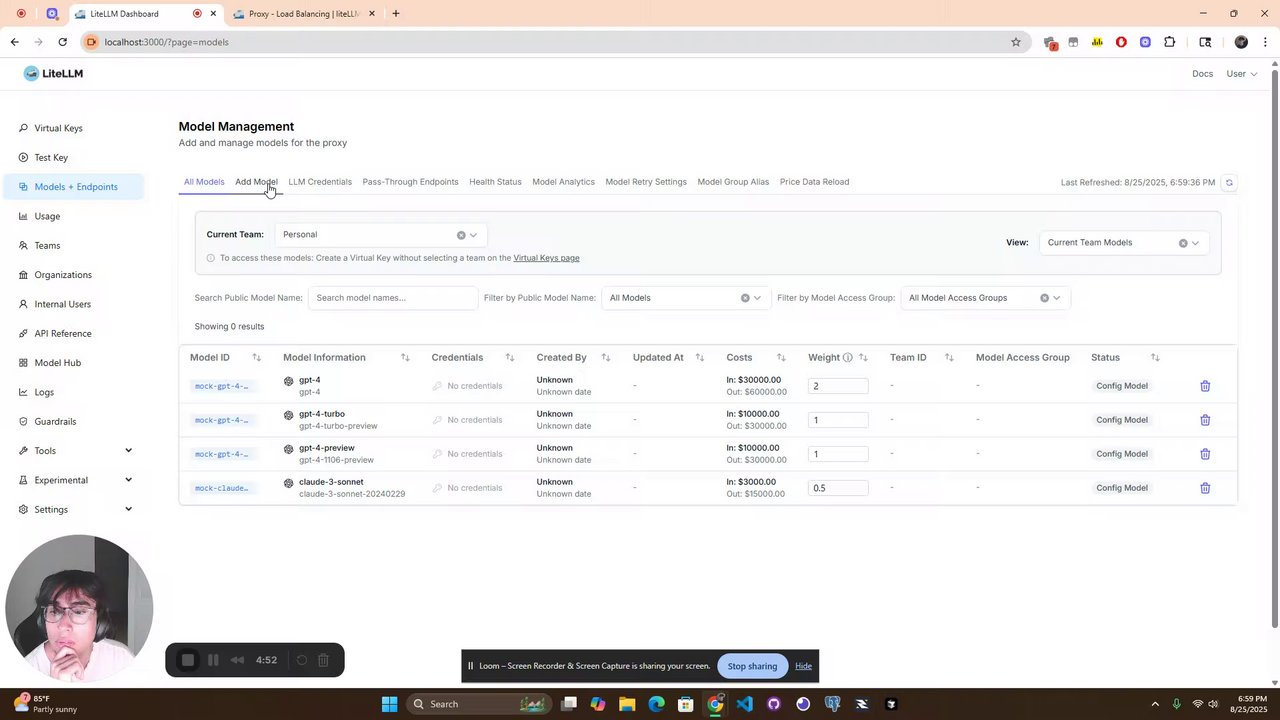Open the View dropdown
Image resolution: width=1280 pixels, height=720 pixels.
pyautogui.click(x=1124, y=243)
